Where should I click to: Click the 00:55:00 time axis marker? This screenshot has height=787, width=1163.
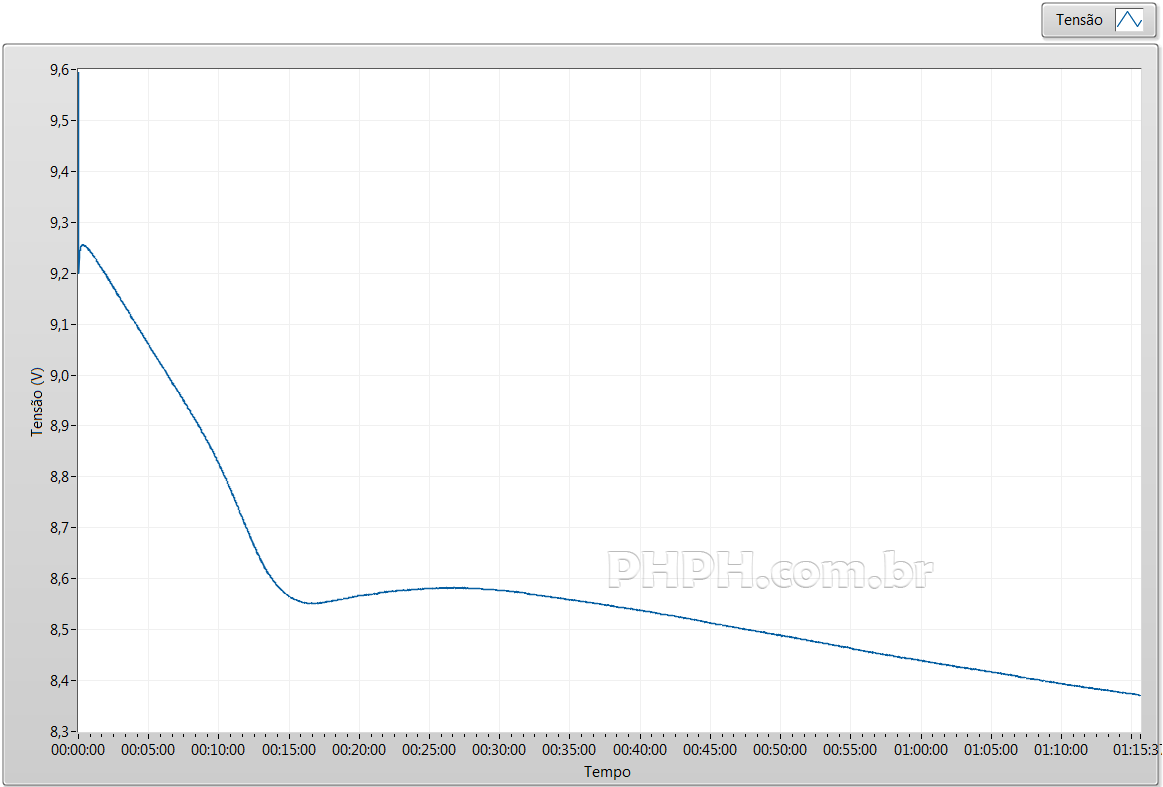pos(850,749)
